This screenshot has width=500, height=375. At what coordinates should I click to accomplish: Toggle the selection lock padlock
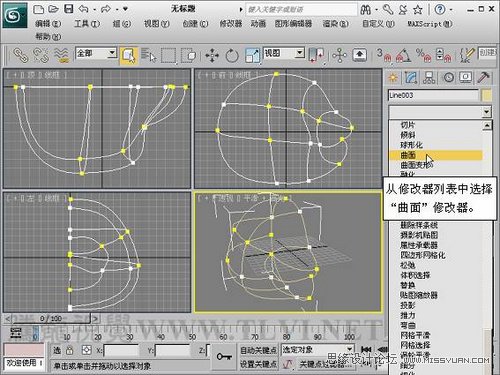(x=69, y=350)
